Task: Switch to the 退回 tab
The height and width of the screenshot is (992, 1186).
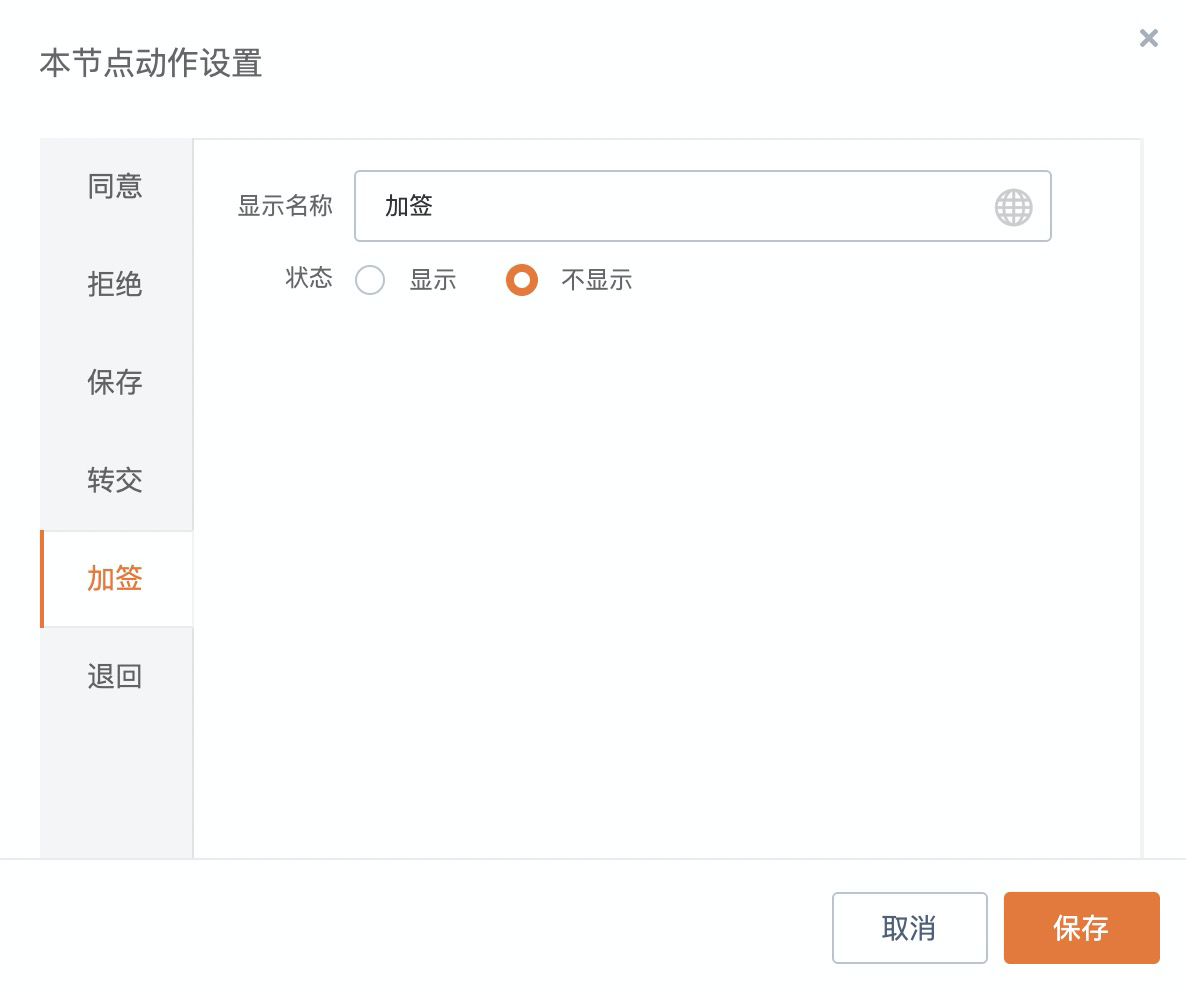Action: click(115, 676)
